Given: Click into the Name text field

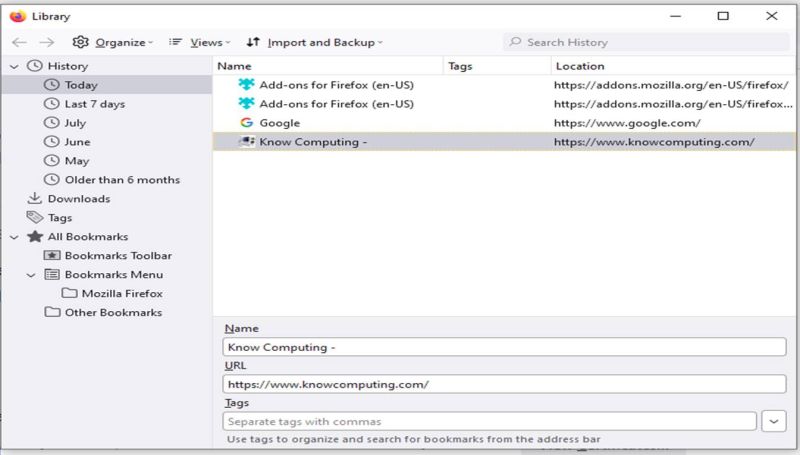Looking at the screenshot, I should pos(504,347).
